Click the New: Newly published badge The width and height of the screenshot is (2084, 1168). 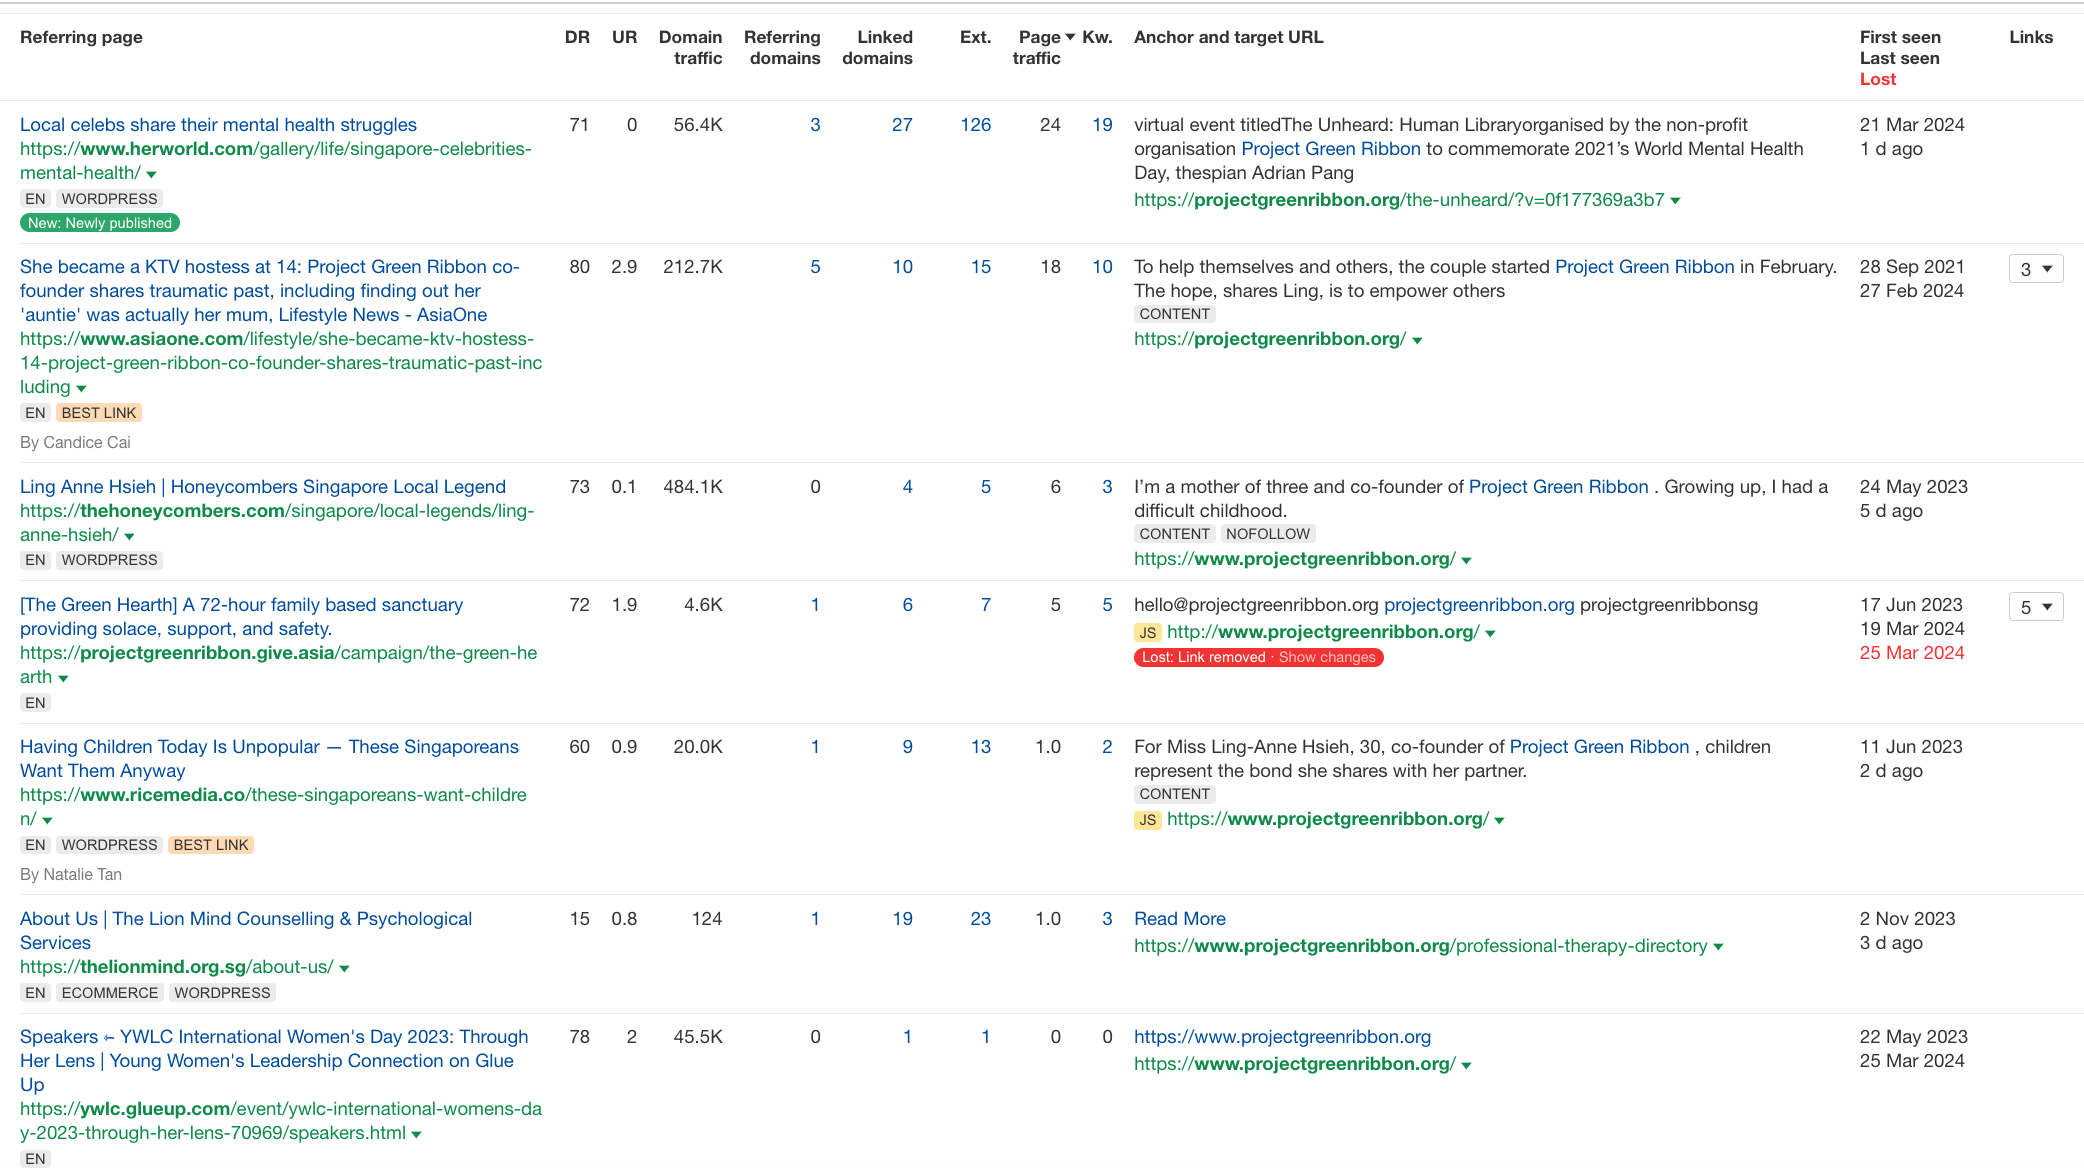(100, 223)
